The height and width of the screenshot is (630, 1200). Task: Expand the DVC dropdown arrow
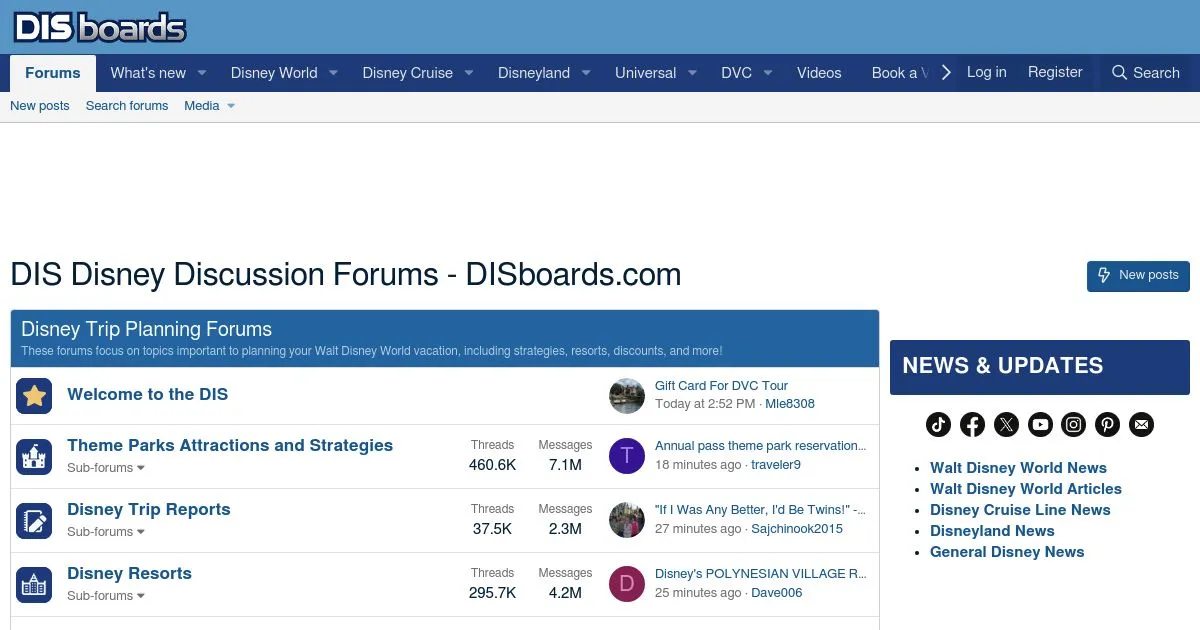click(768, 73)
